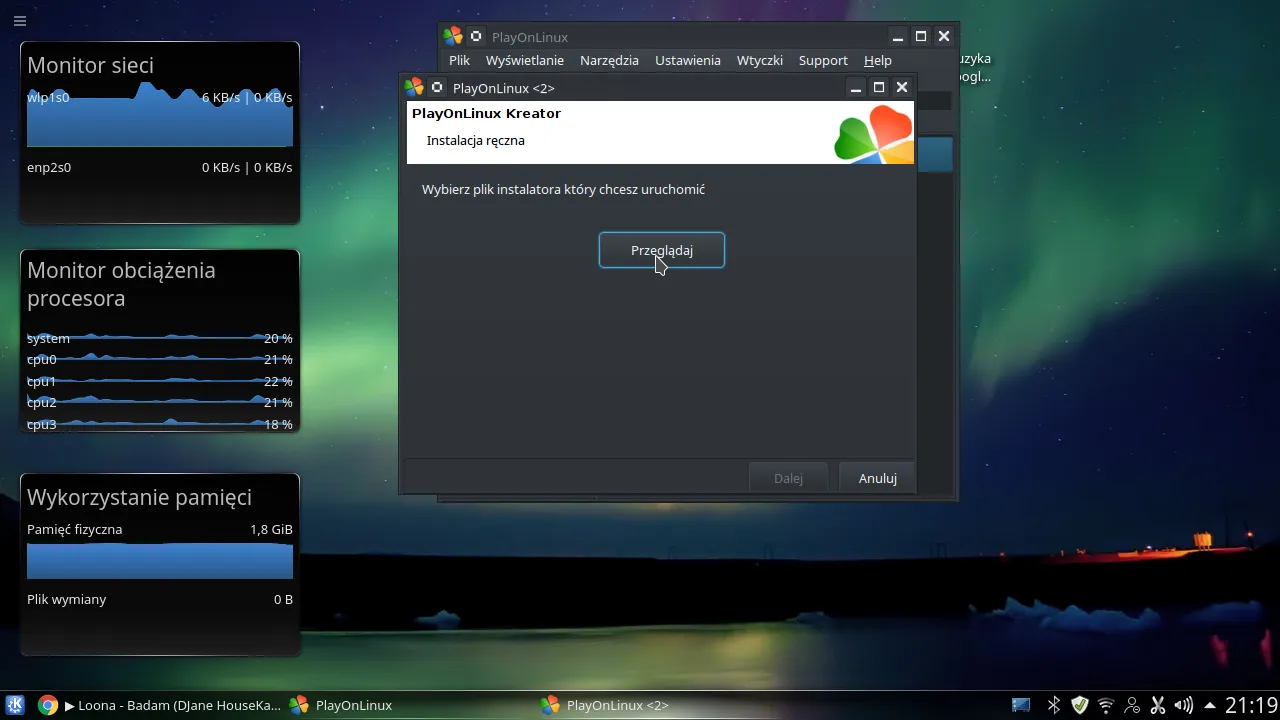This screenshot has width=1280, height=720.
Task: Open the Wi-Fi network tray icon
Action: click(x=1106, y=705)
